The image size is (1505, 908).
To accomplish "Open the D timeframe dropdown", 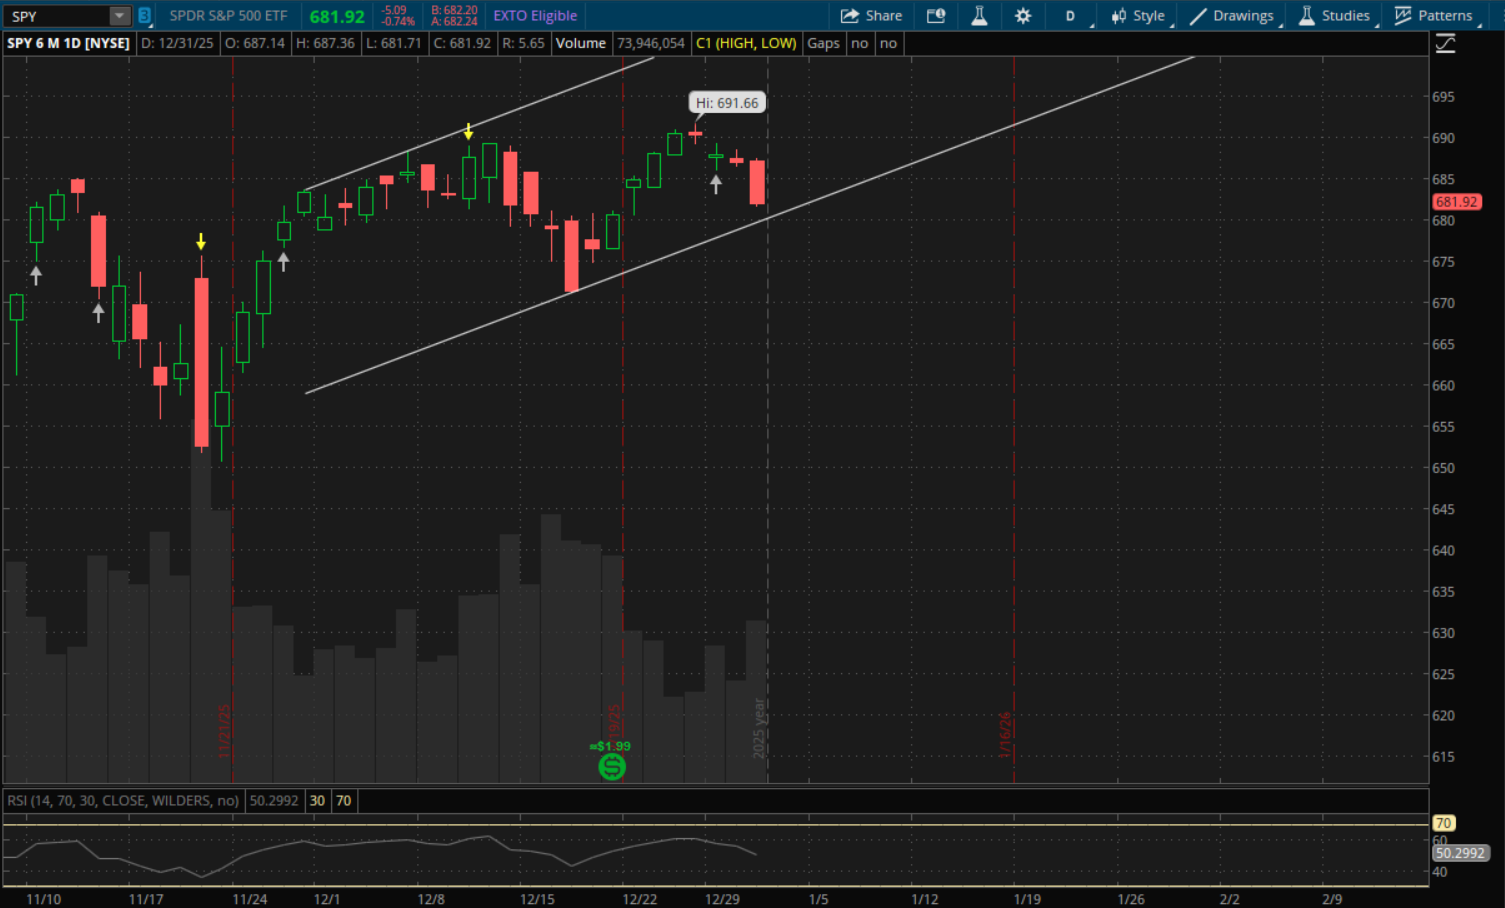I will tap(1071, 16).
